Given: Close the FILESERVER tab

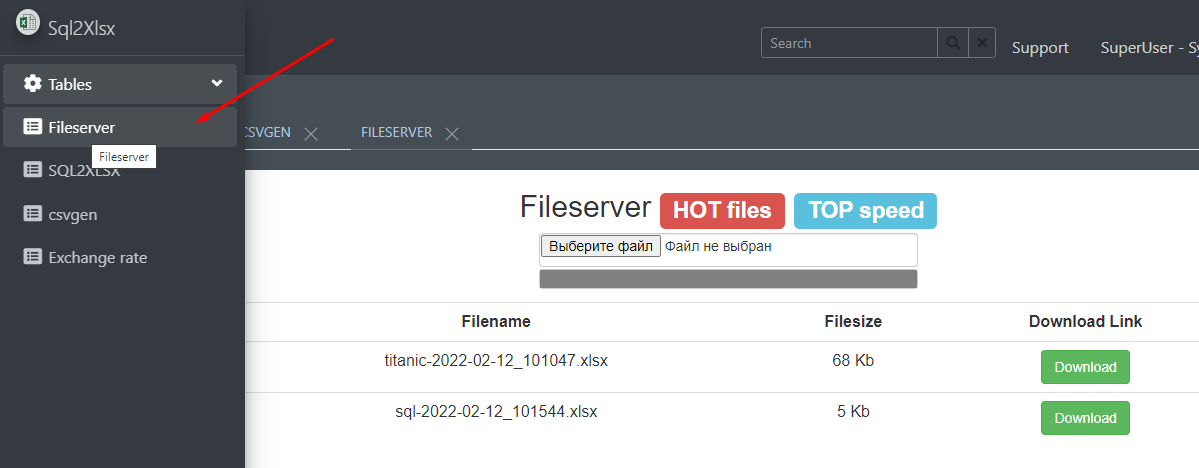Looking at the screenshot, I should pos(452,134).
